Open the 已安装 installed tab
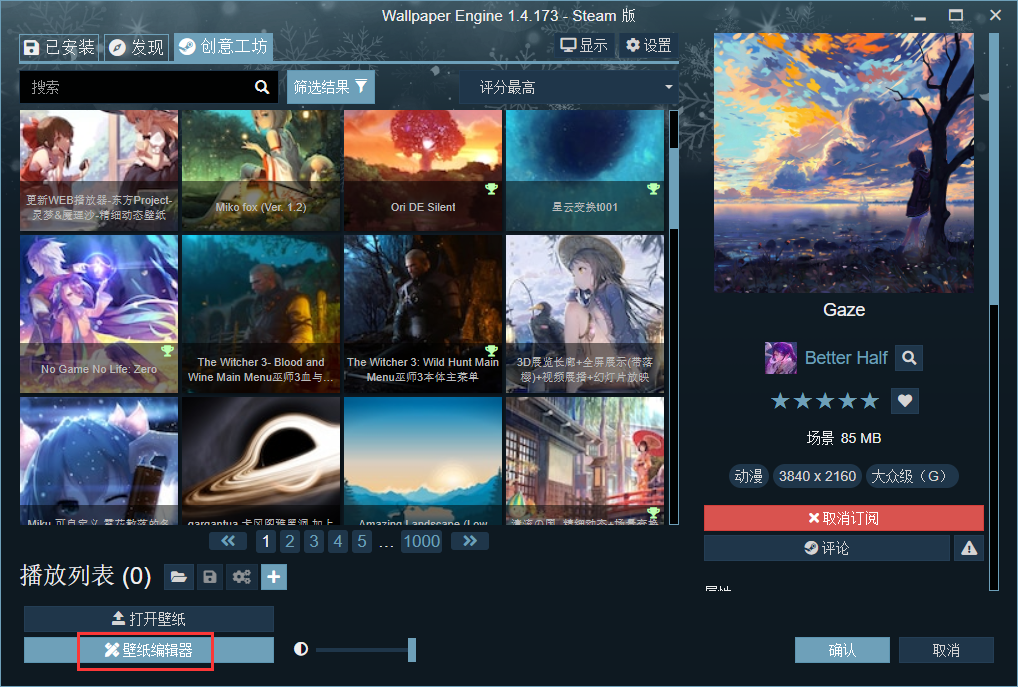The height and width of the screenshot is (687, 1018). coord(59,47)
